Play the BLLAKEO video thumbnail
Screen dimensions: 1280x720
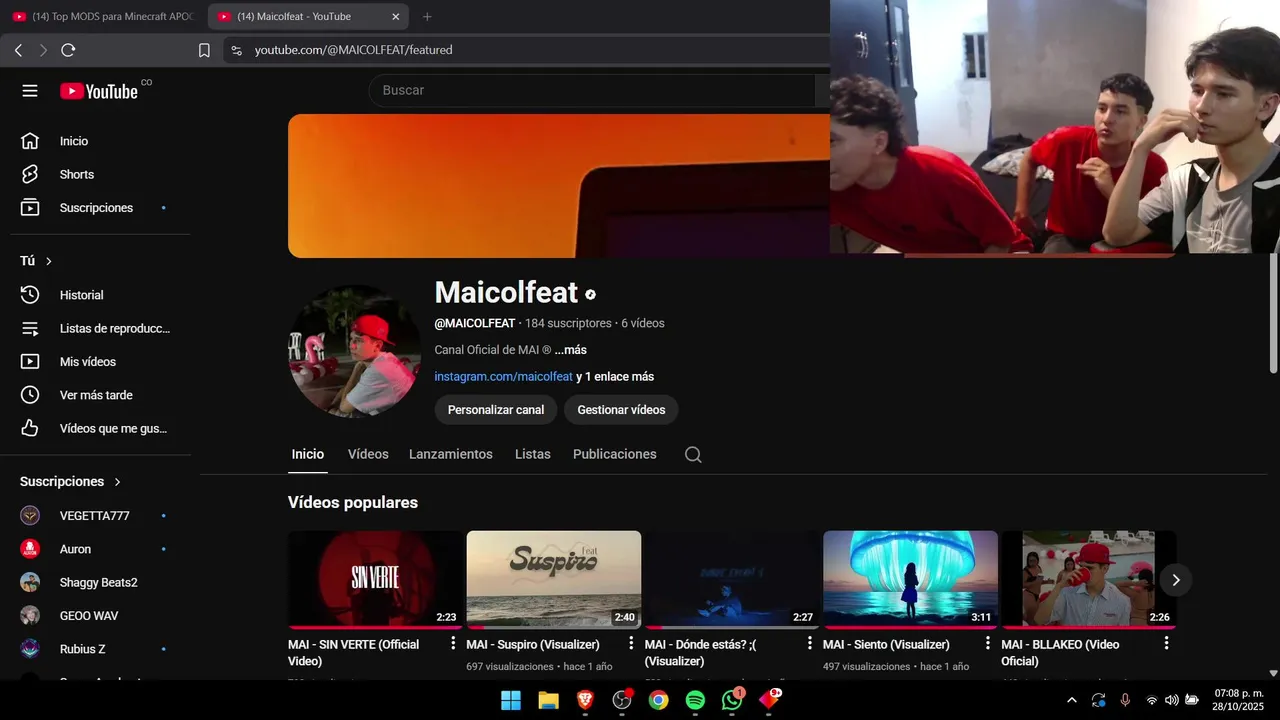tap(1088, 580)
